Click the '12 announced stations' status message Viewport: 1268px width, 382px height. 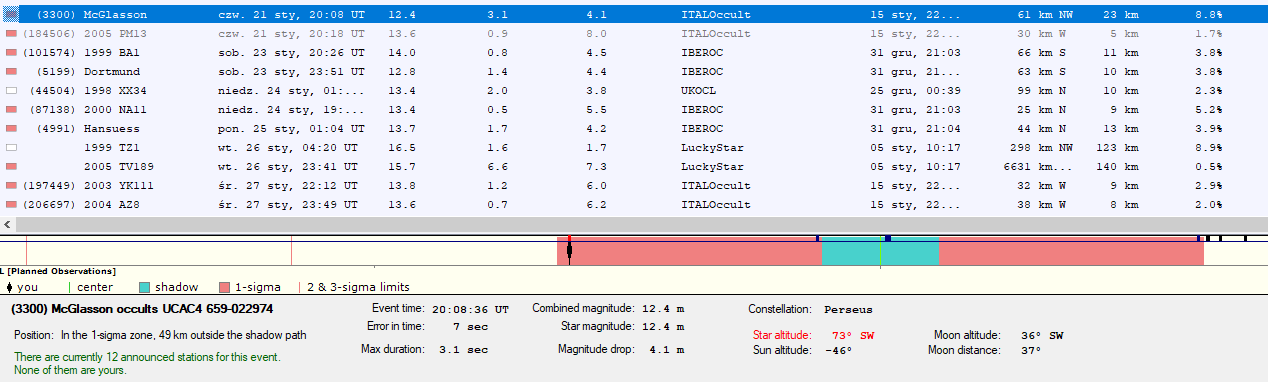tap(147, 357)
